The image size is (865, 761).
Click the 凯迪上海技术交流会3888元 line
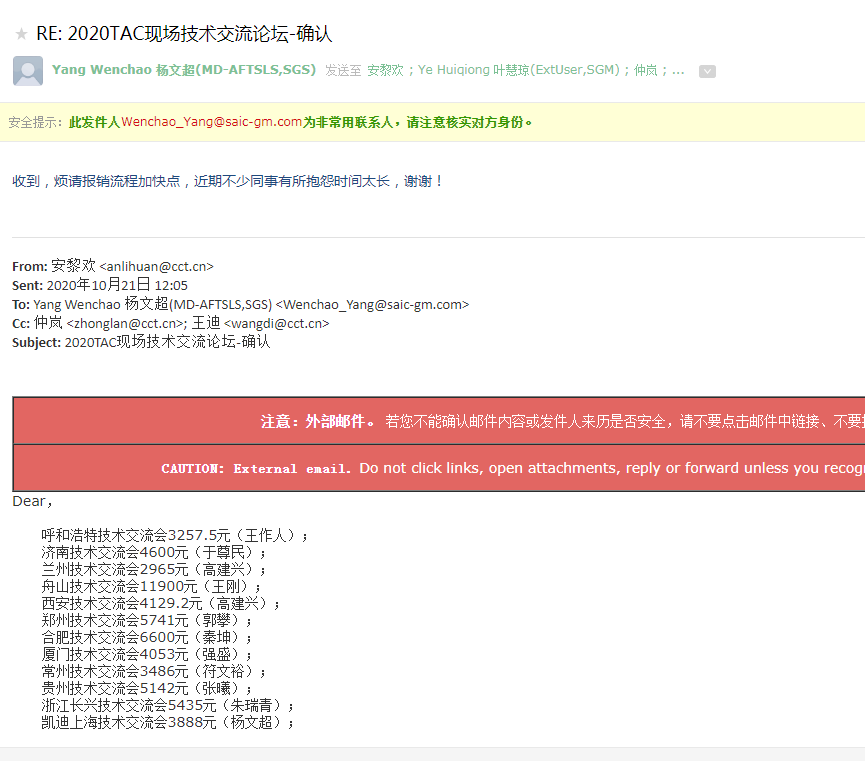[168, 722]
